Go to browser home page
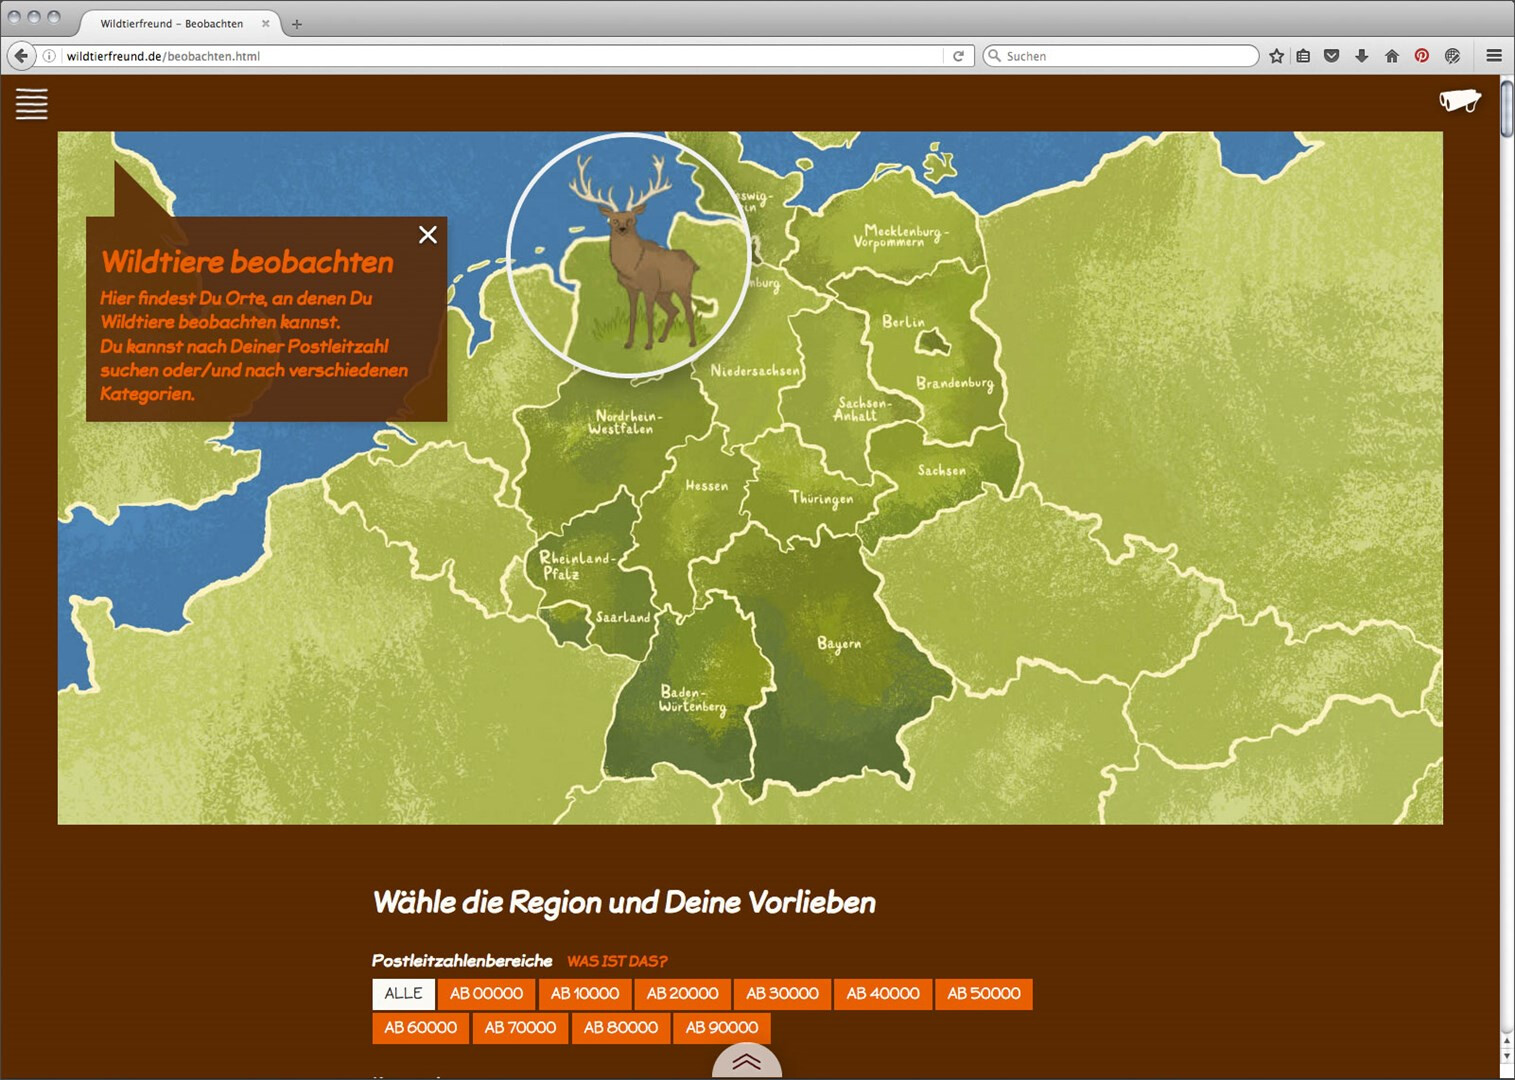Viewport: 1515px width, 1080px height. tap(1391, 56)
